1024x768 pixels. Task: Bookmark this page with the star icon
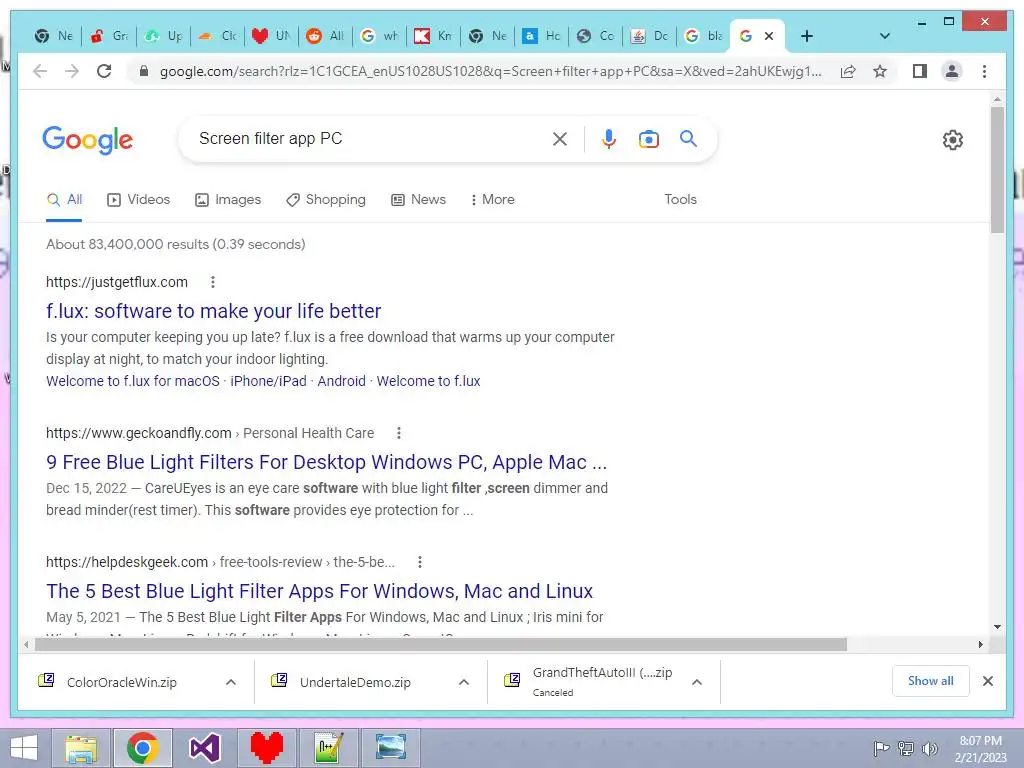coord(880,71)
